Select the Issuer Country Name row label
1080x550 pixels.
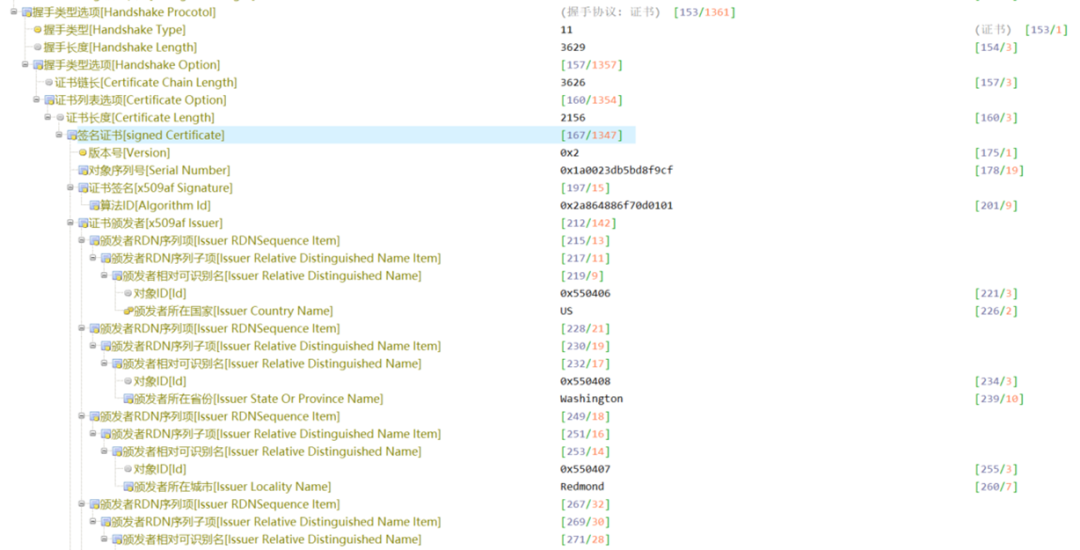coord(233,311)
